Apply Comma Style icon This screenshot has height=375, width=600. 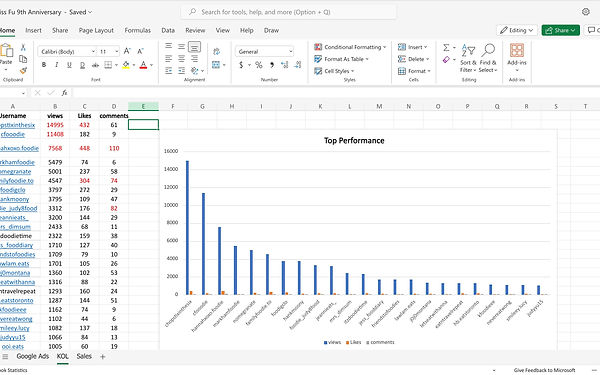tap(272, 65)
